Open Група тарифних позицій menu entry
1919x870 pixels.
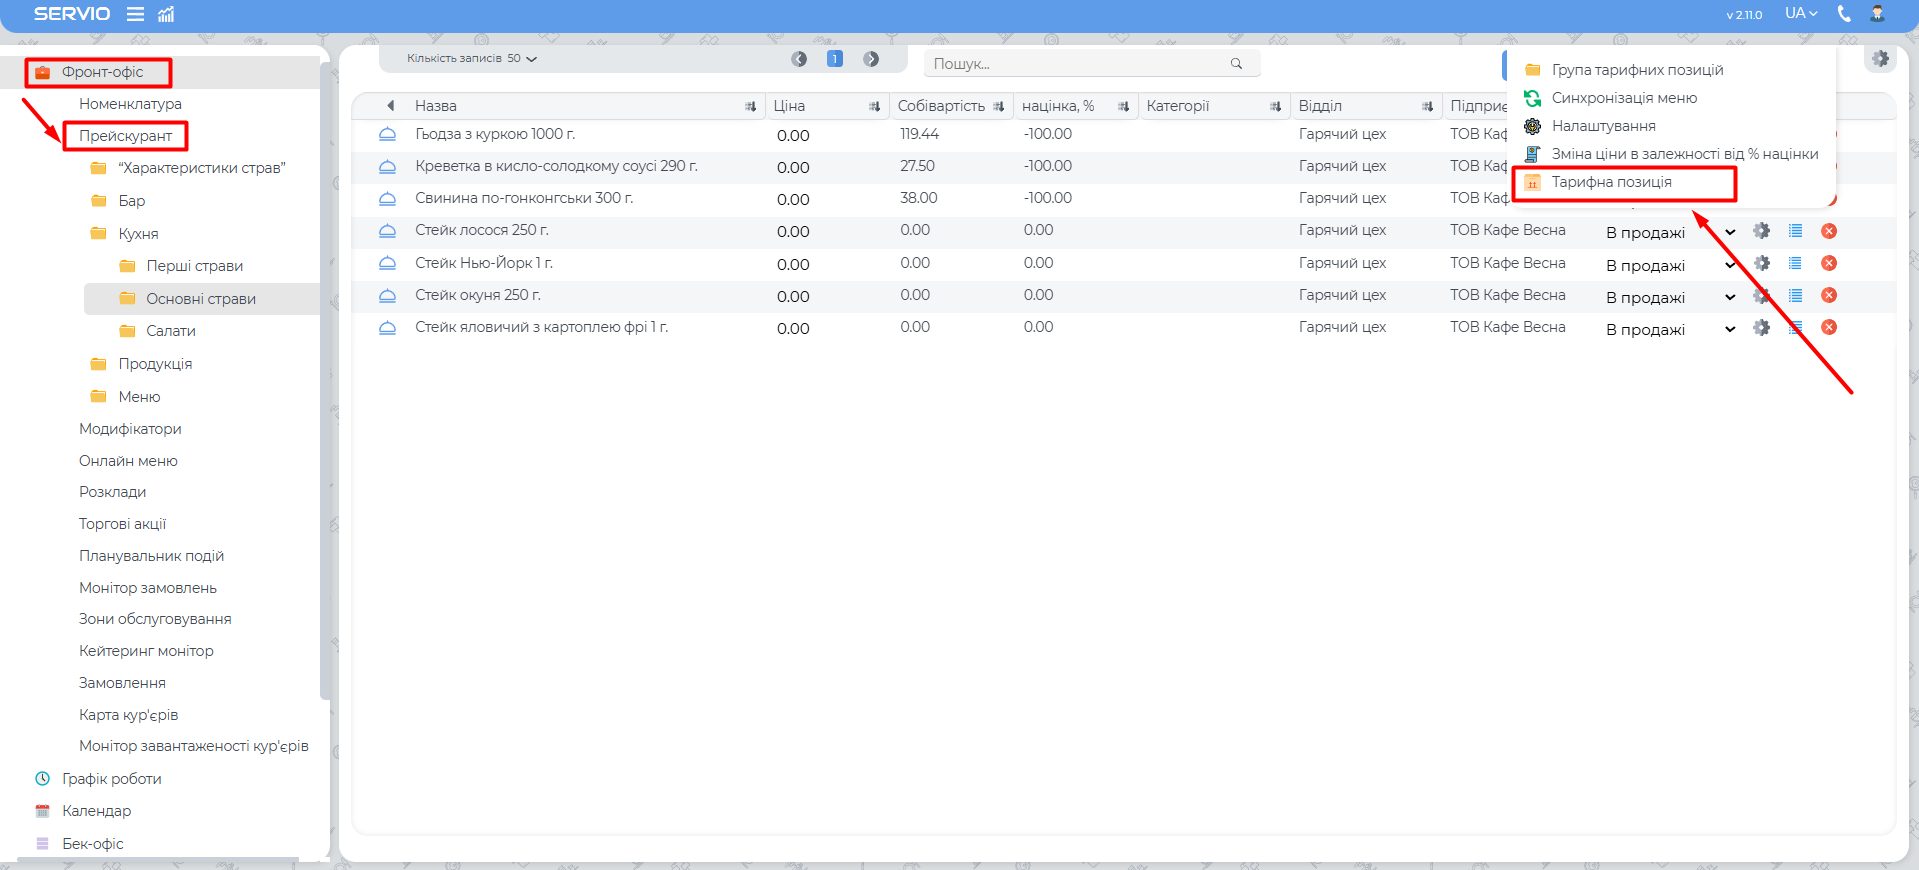1636,70
